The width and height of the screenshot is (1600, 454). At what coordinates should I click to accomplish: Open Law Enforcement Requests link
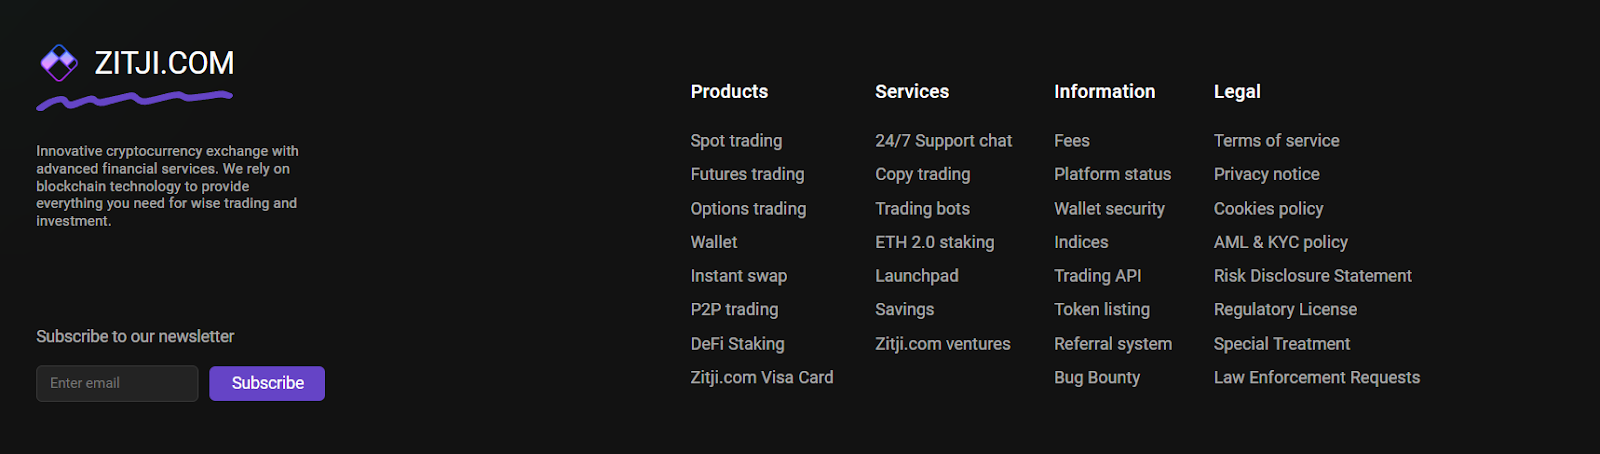1316,377
